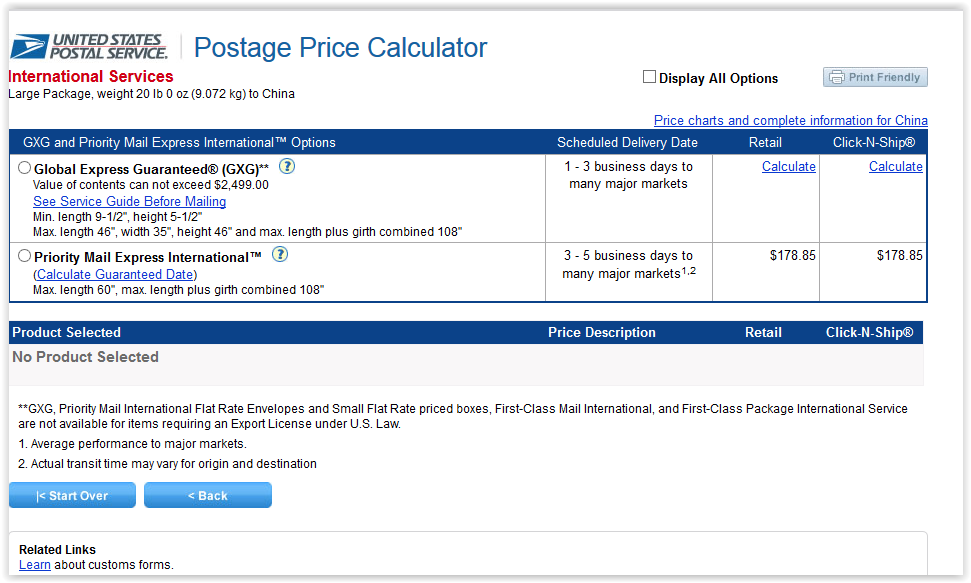The image size is (971, 583).
Task: Click the USPS eagle logo
Action: tap(28, 47)
